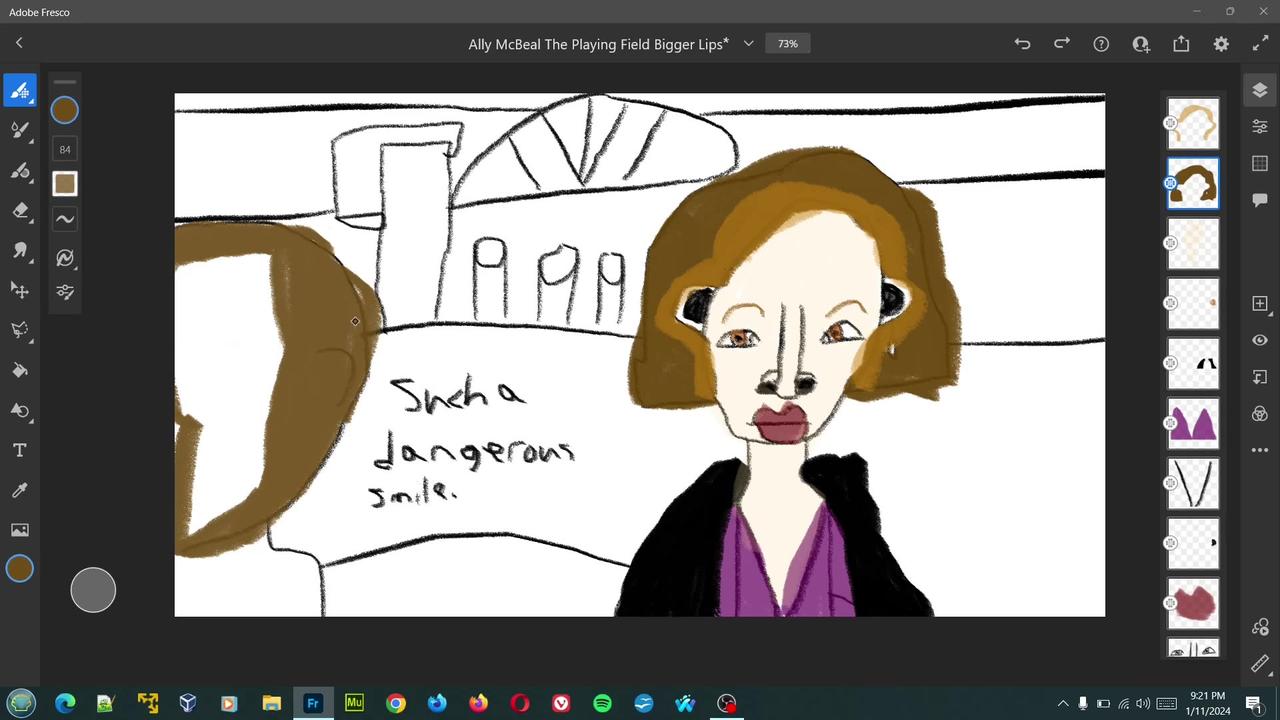Toggle visibility of the selected layer
Screen dimensions: 1280x720
pyautogui.click(x=1260, y=340)
